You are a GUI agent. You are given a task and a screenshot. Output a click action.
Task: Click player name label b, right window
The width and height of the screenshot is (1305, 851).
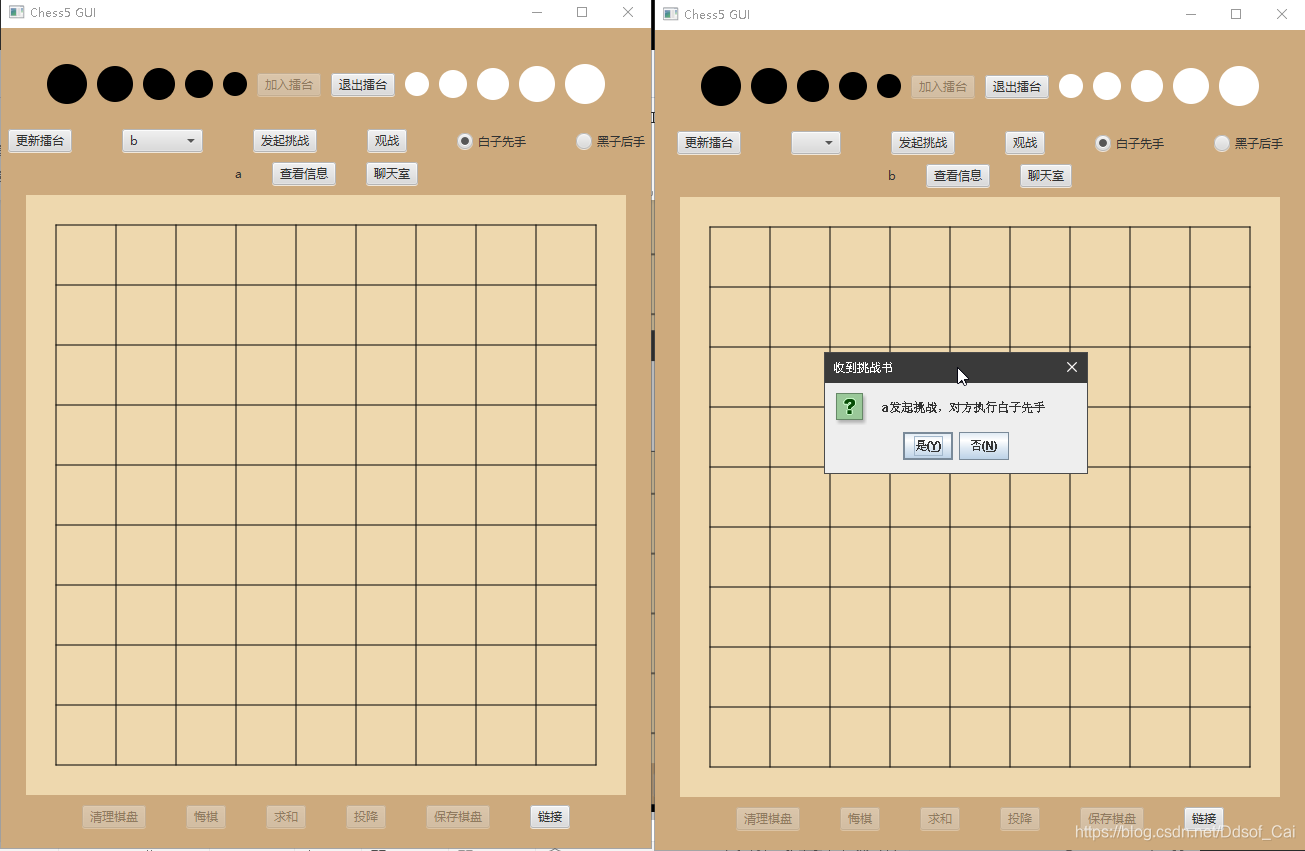coord(892,177)
